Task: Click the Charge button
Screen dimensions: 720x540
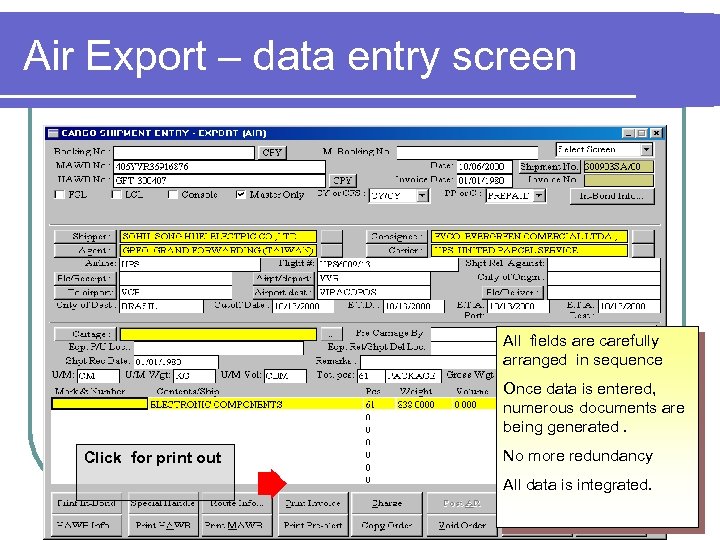Action: point(387,503)
